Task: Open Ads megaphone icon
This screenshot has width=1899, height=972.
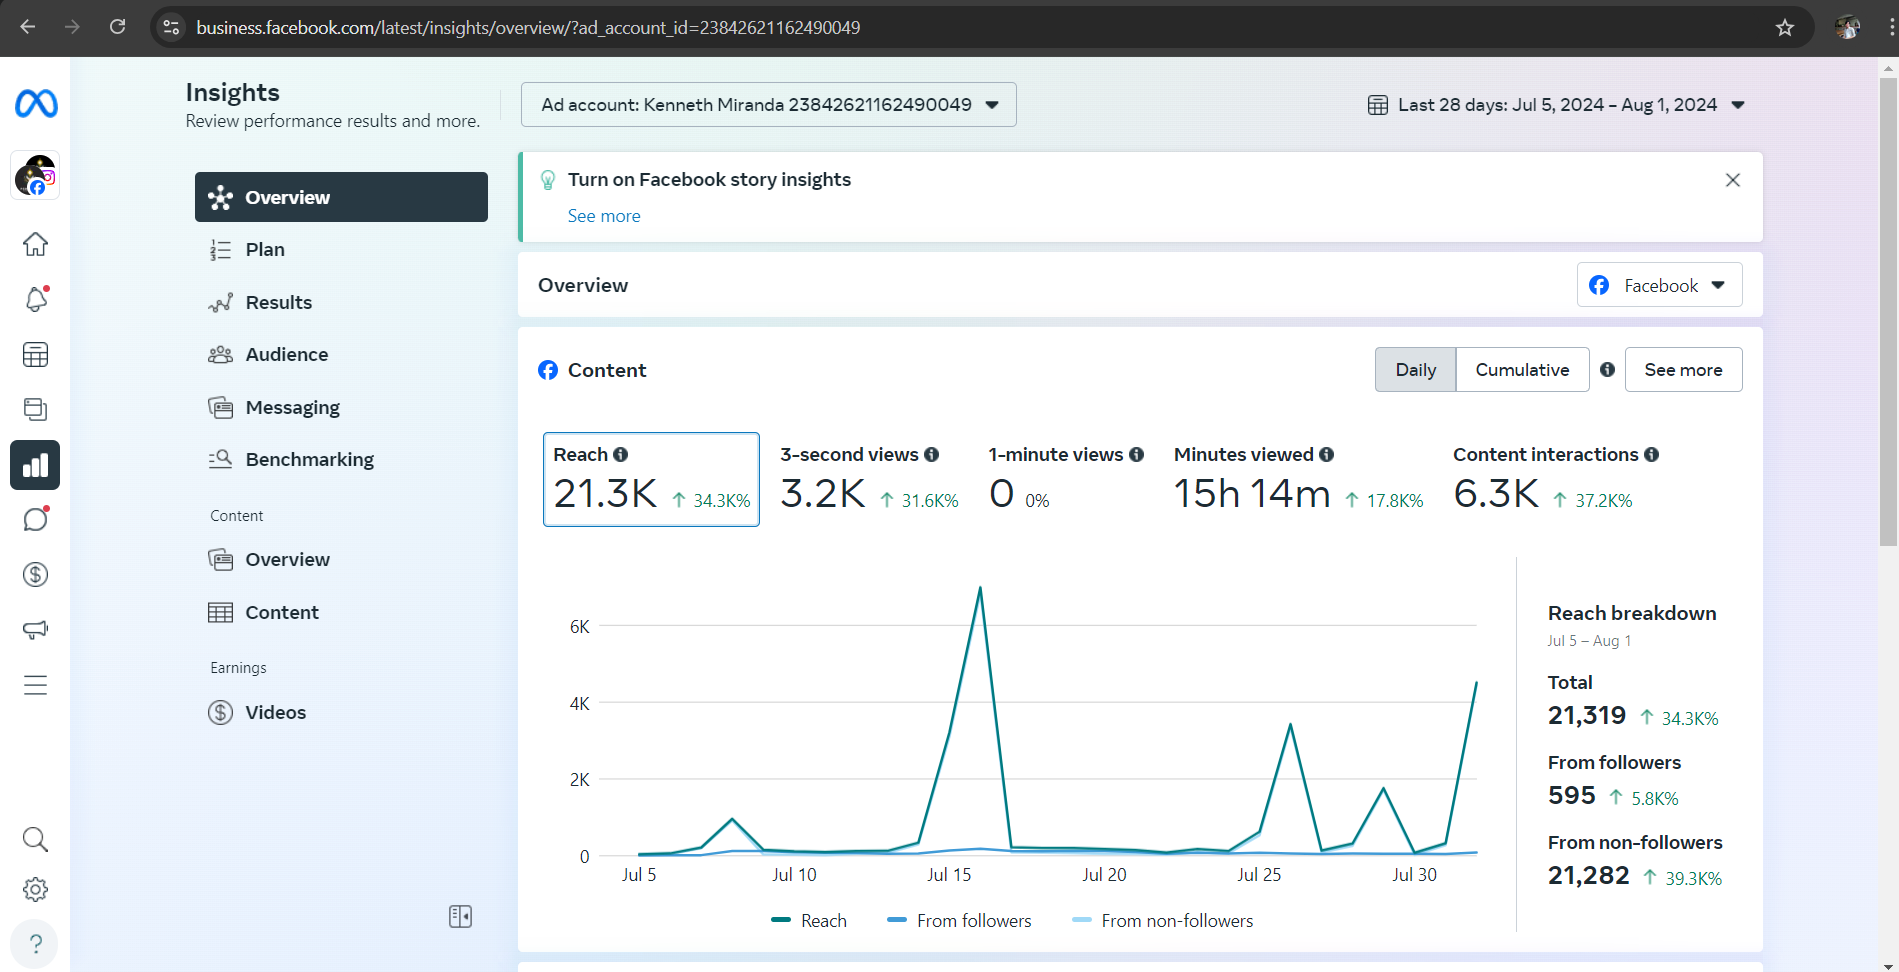Action: coord(36,629)
